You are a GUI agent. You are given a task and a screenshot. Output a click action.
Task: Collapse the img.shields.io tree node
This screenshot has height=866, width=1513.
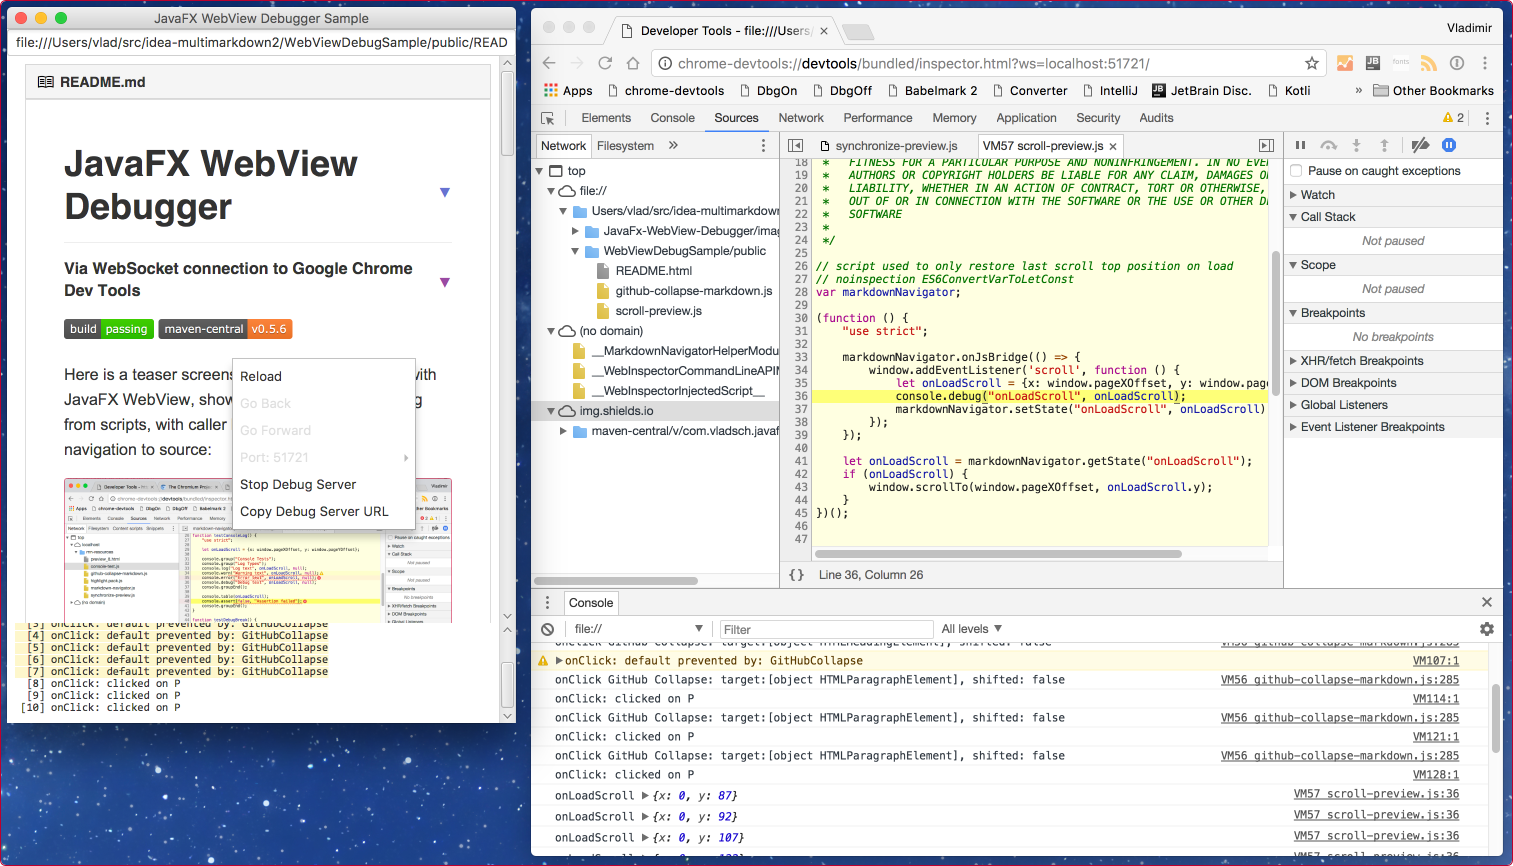[551, 411]
